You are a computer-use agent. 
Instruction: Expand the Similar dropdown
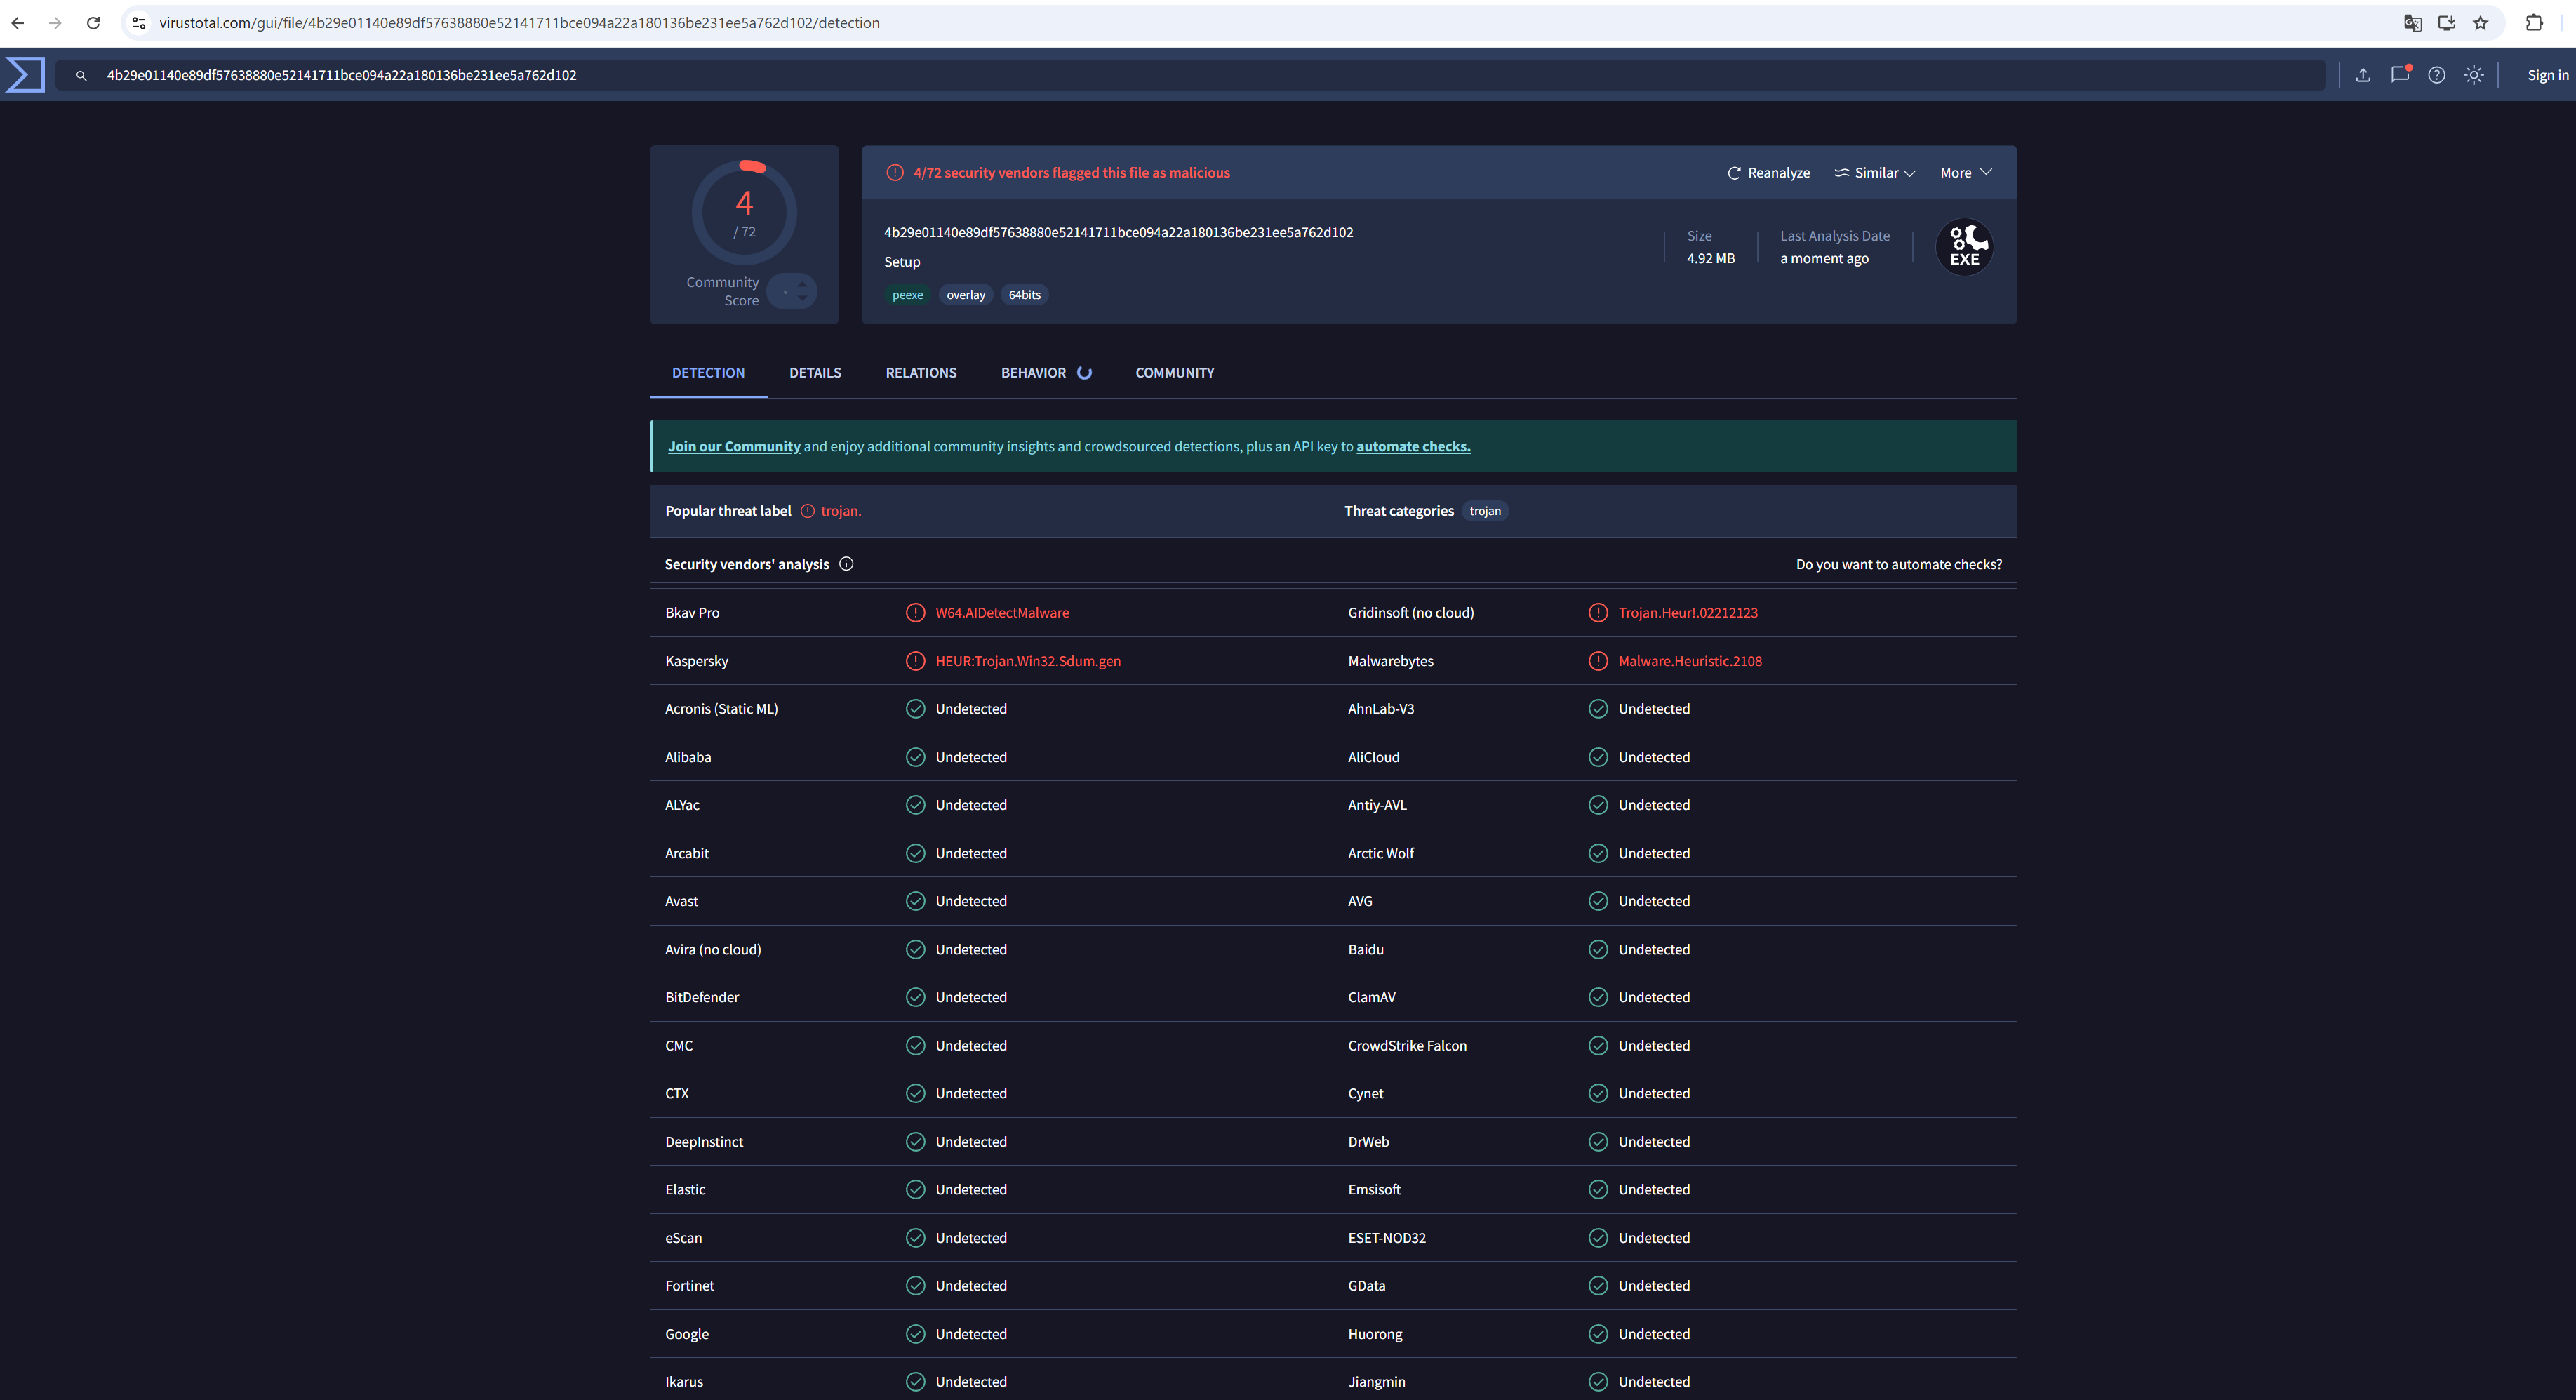tap(1875, 173)
